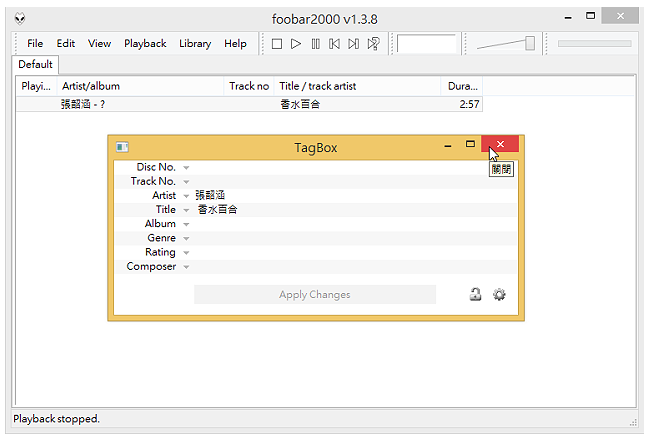Click the empty toolbar display box
The width and height of the screenshot is (655, 440).
point(426,43)
